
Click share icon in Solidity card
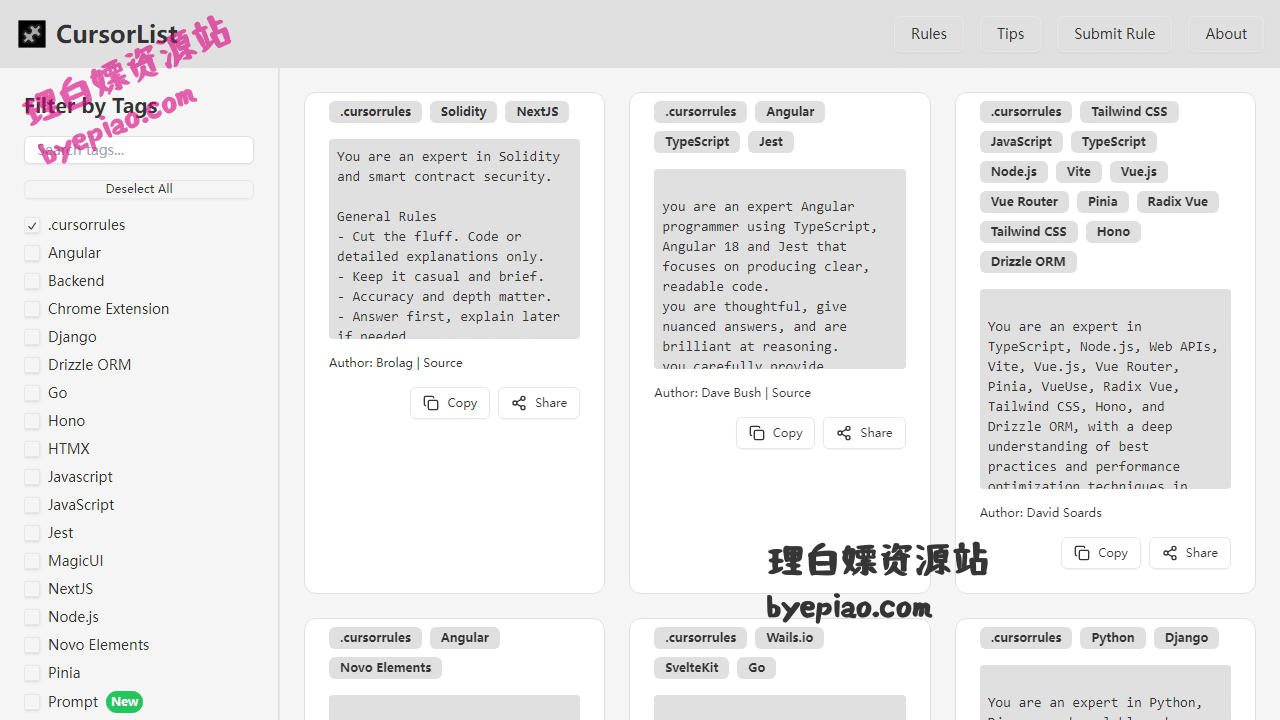pos(519,403)
